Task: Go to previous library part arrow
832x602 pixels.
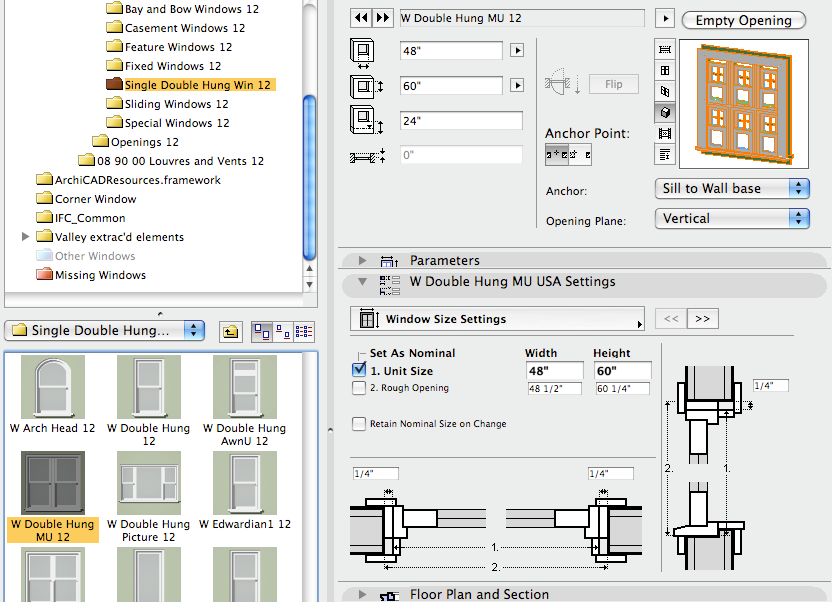Action: (x=363, y=19)
